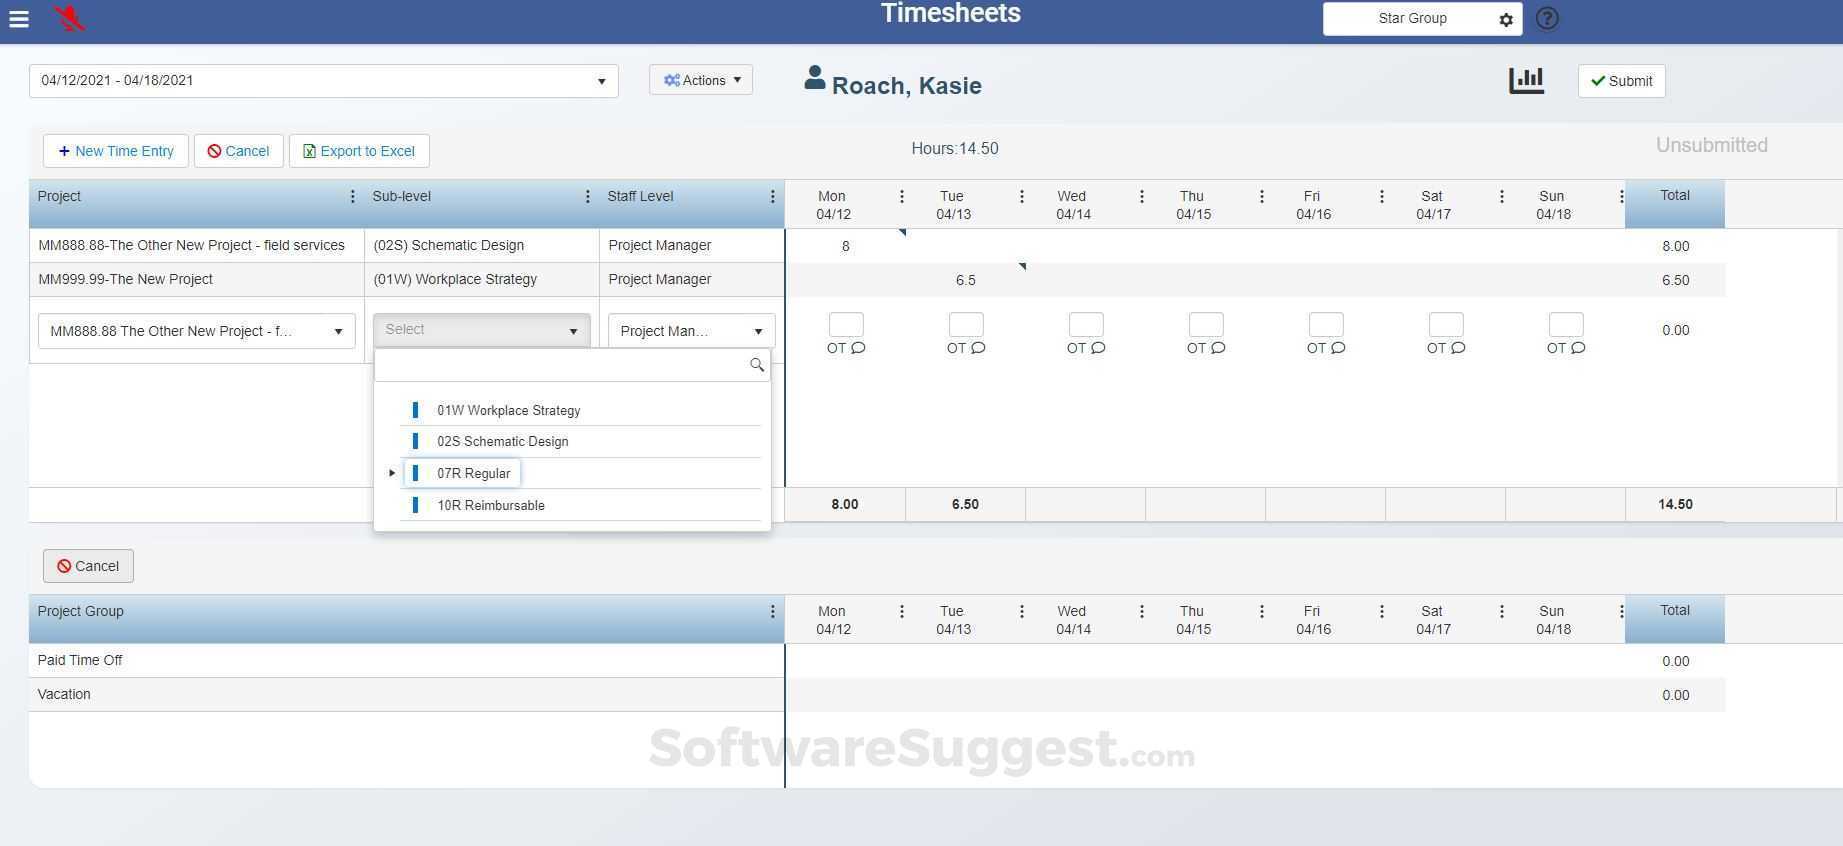
Task: Open Mon 04/12 column menu in top grid
Action: click(901, 197)
